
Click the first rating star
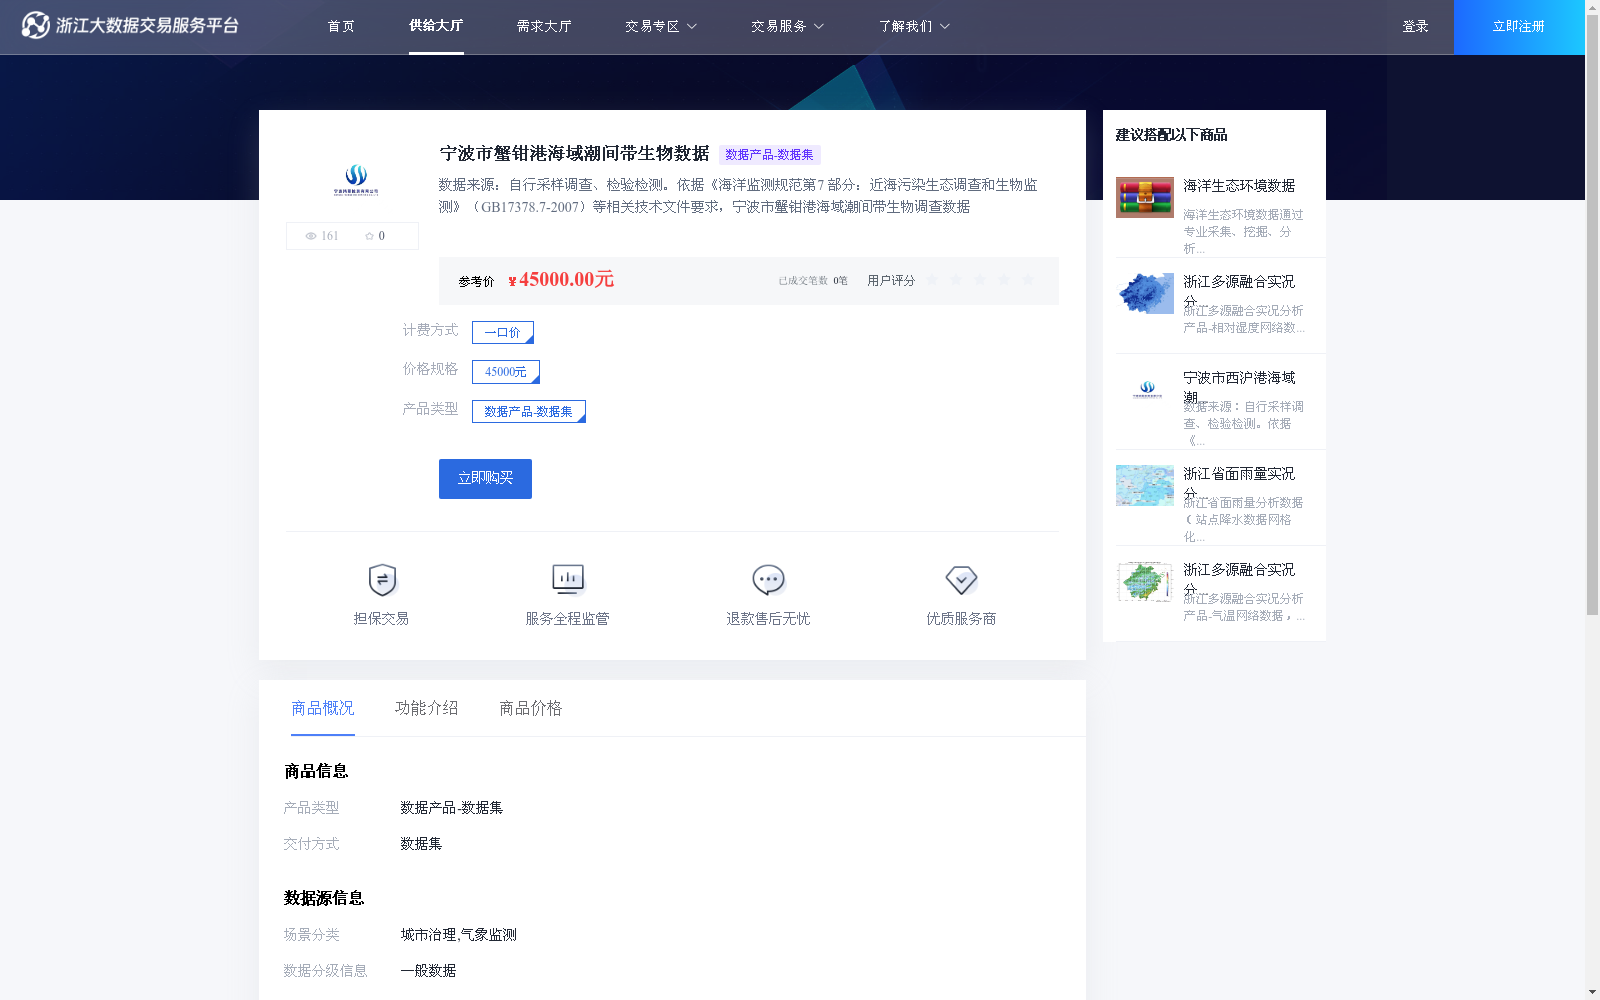click(932, 280)
